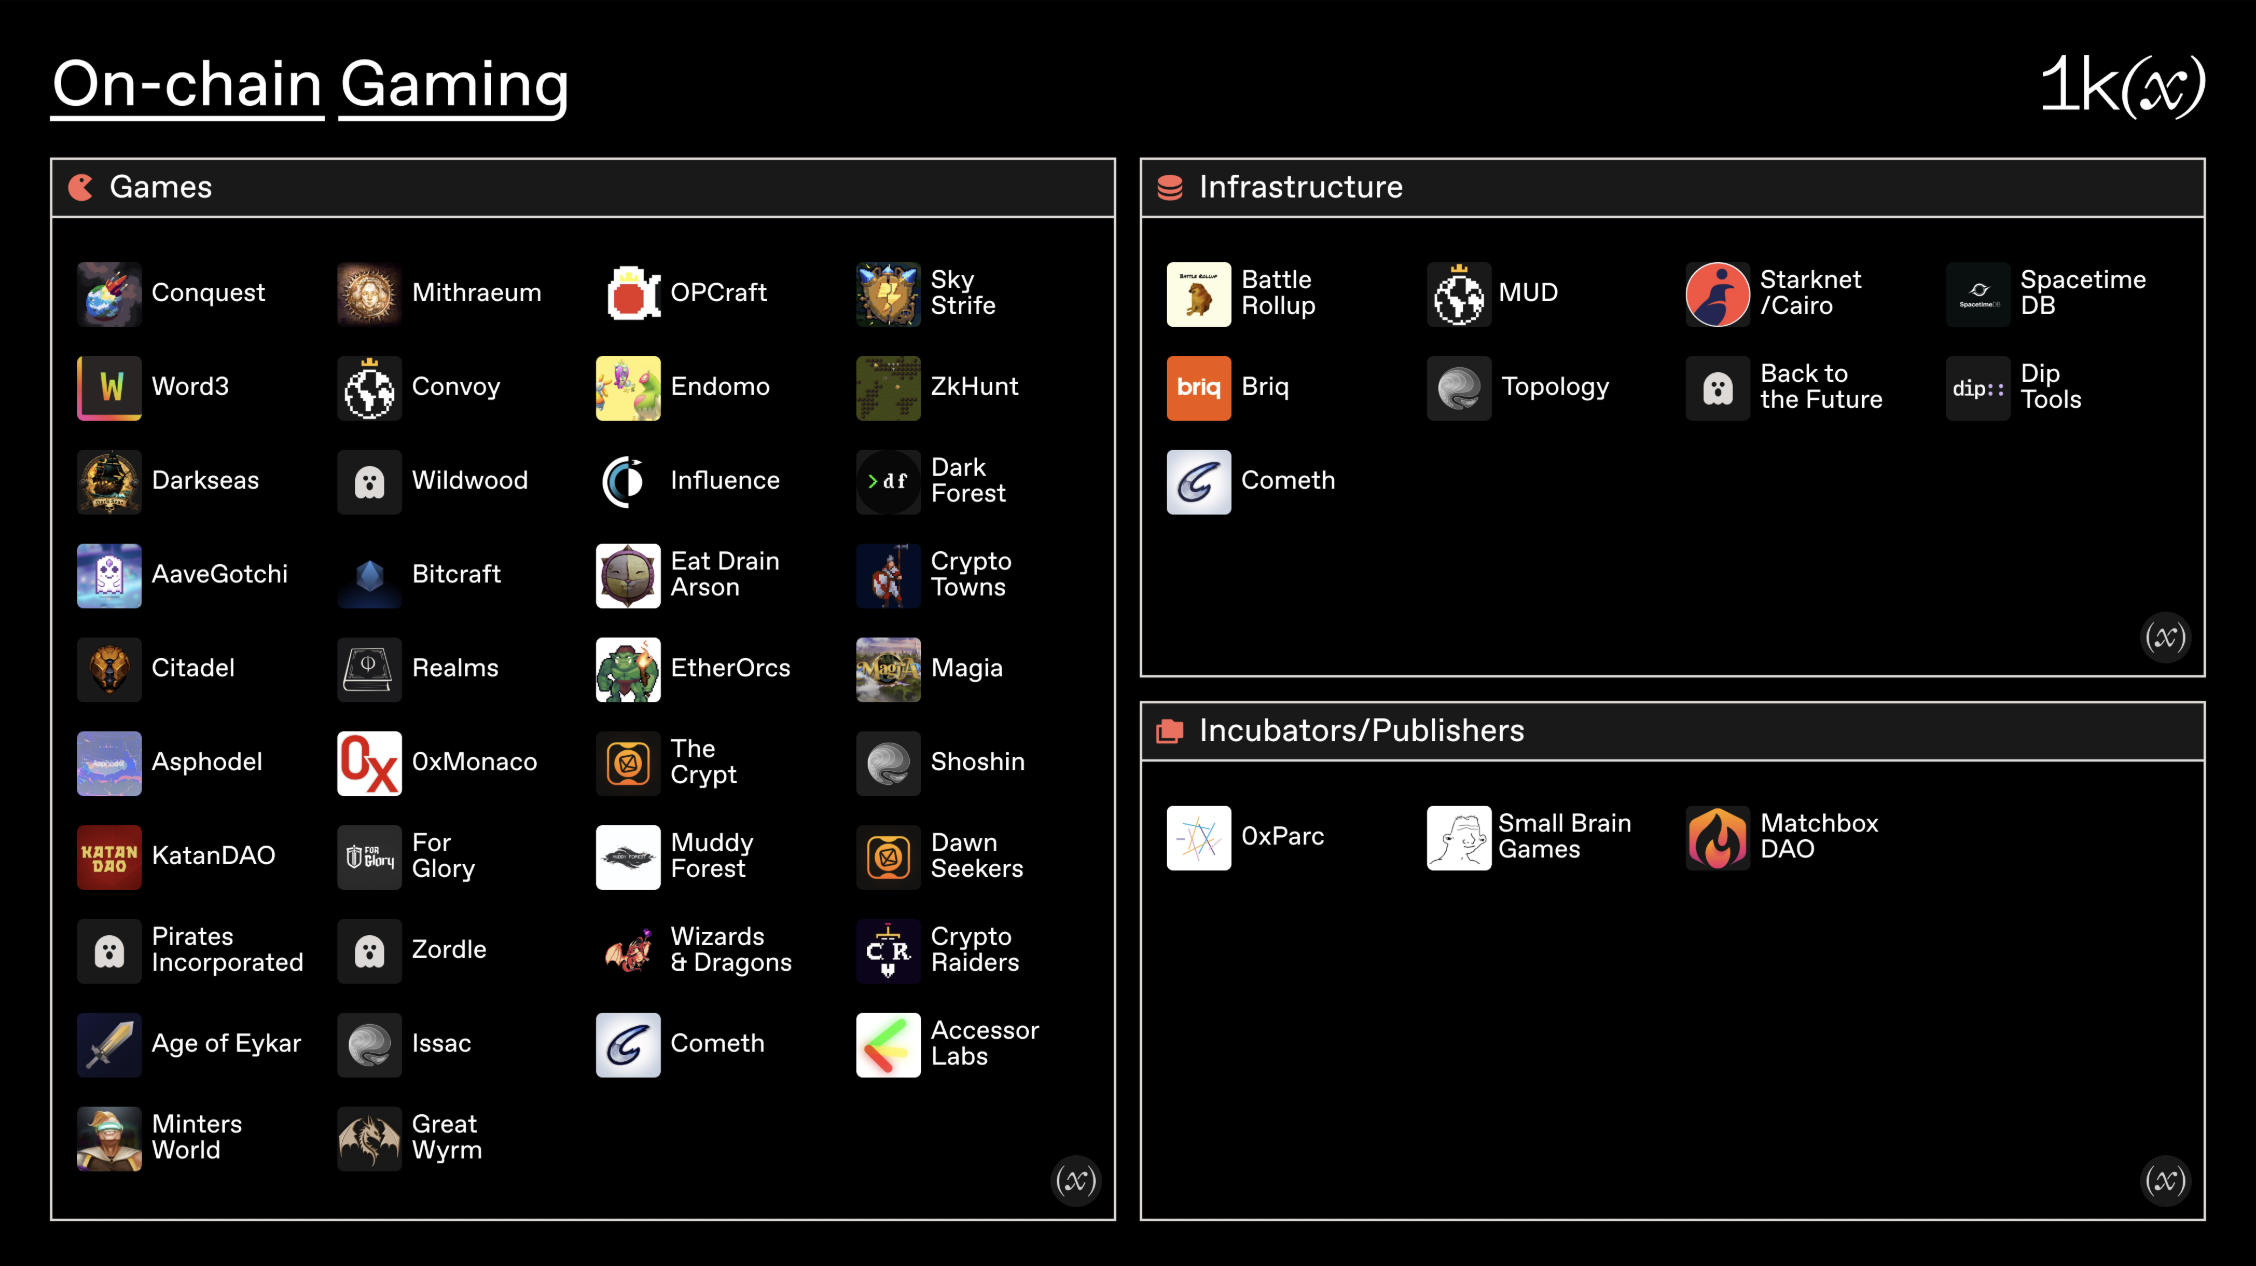
Task: Click the Conquest game icon
Action: coord(109,294)
